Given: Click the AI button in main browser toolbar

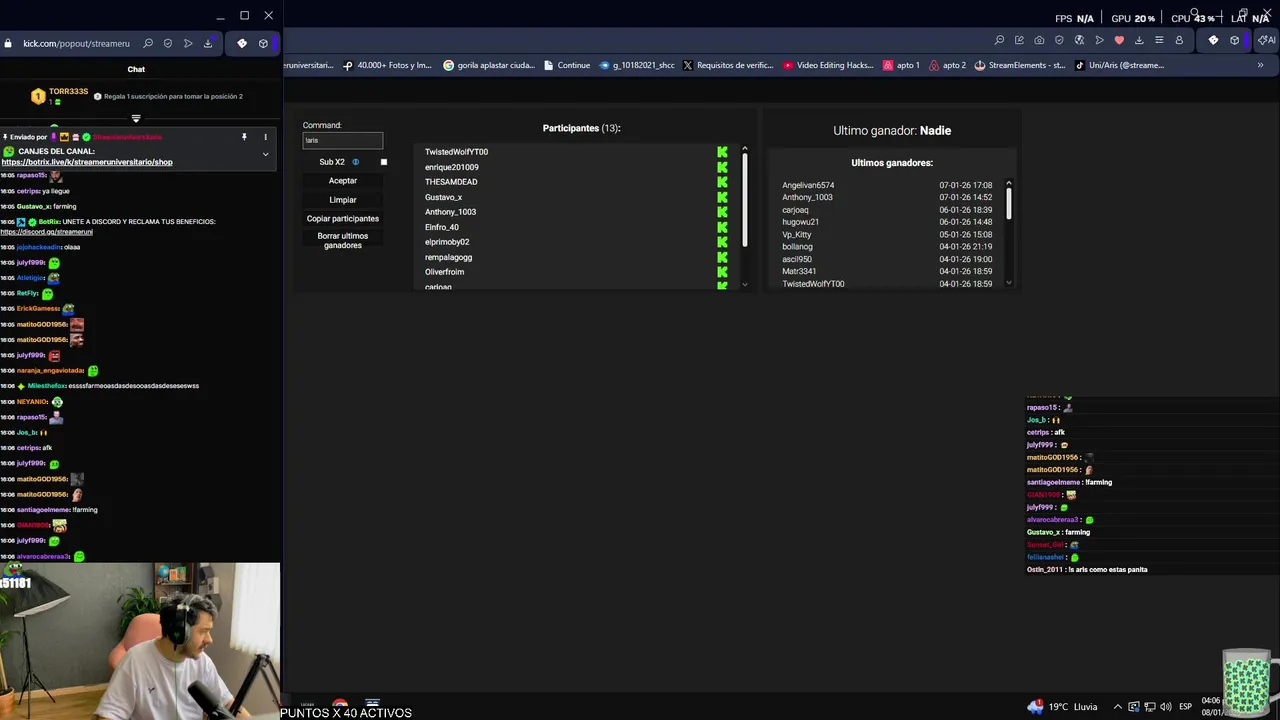Looking at the screenshot, I should tap(1267, 40).
